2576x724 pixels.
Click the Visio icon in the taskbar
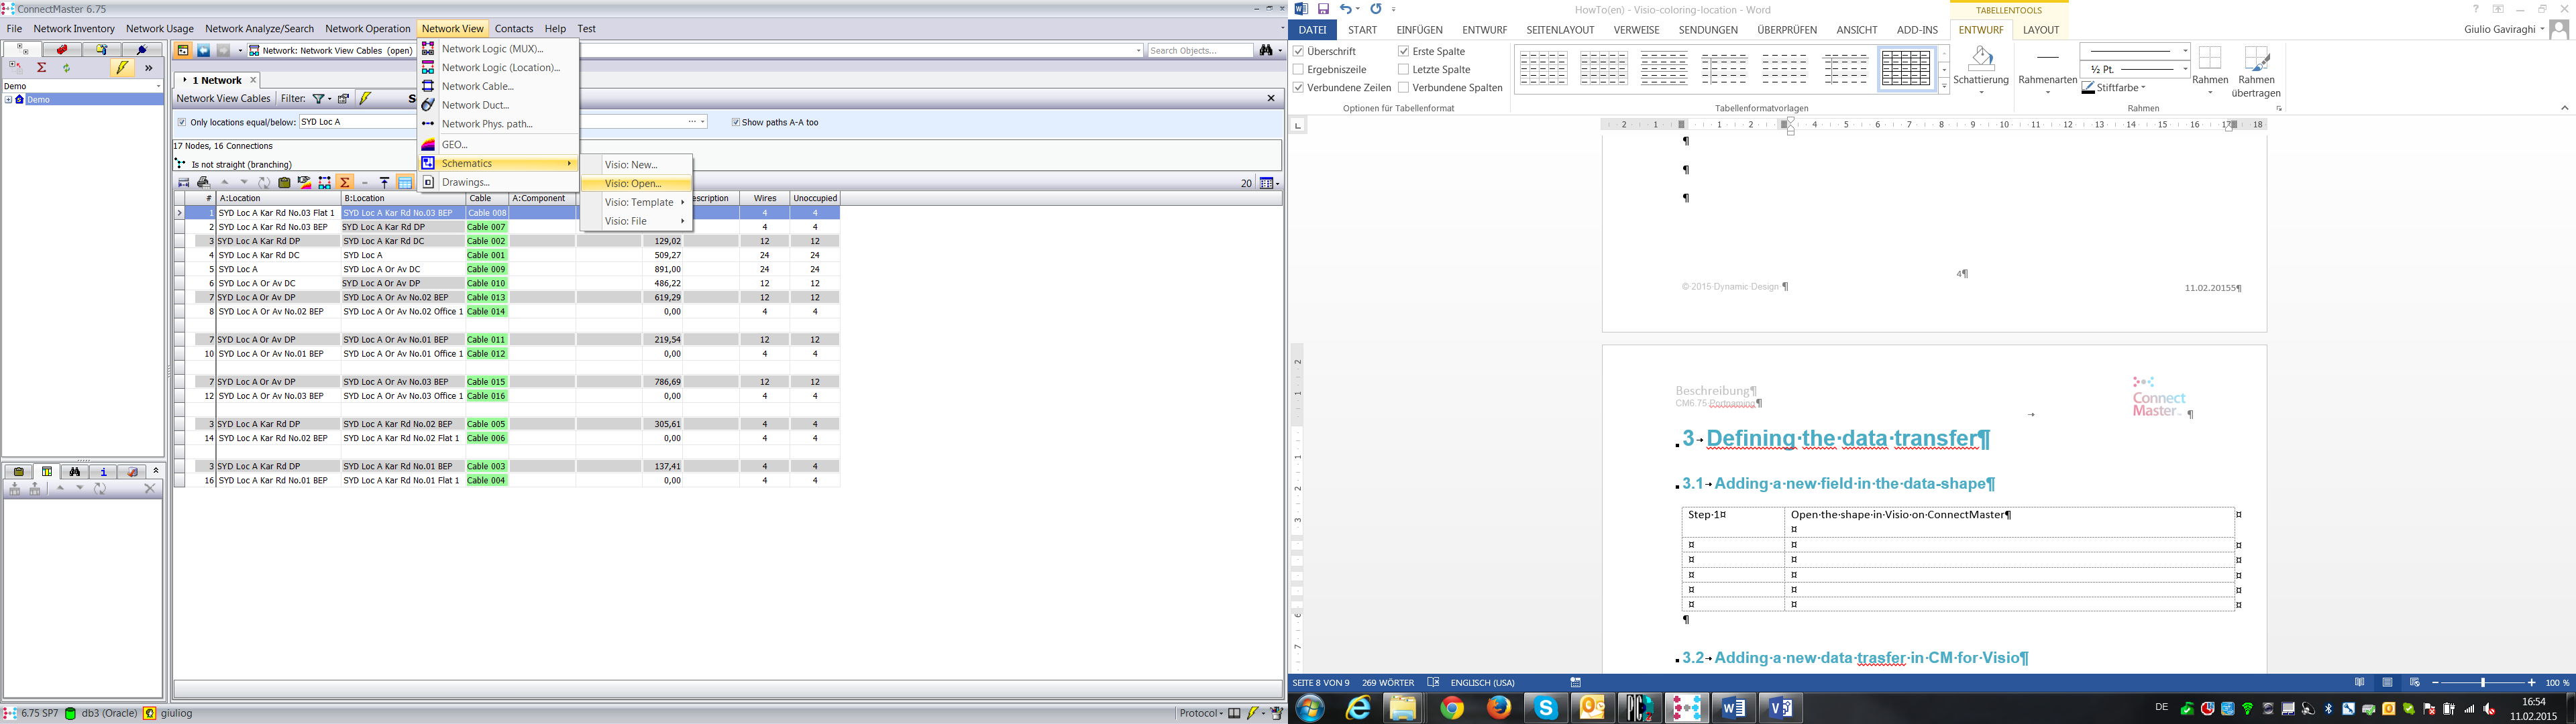[x=1780, y=708]
